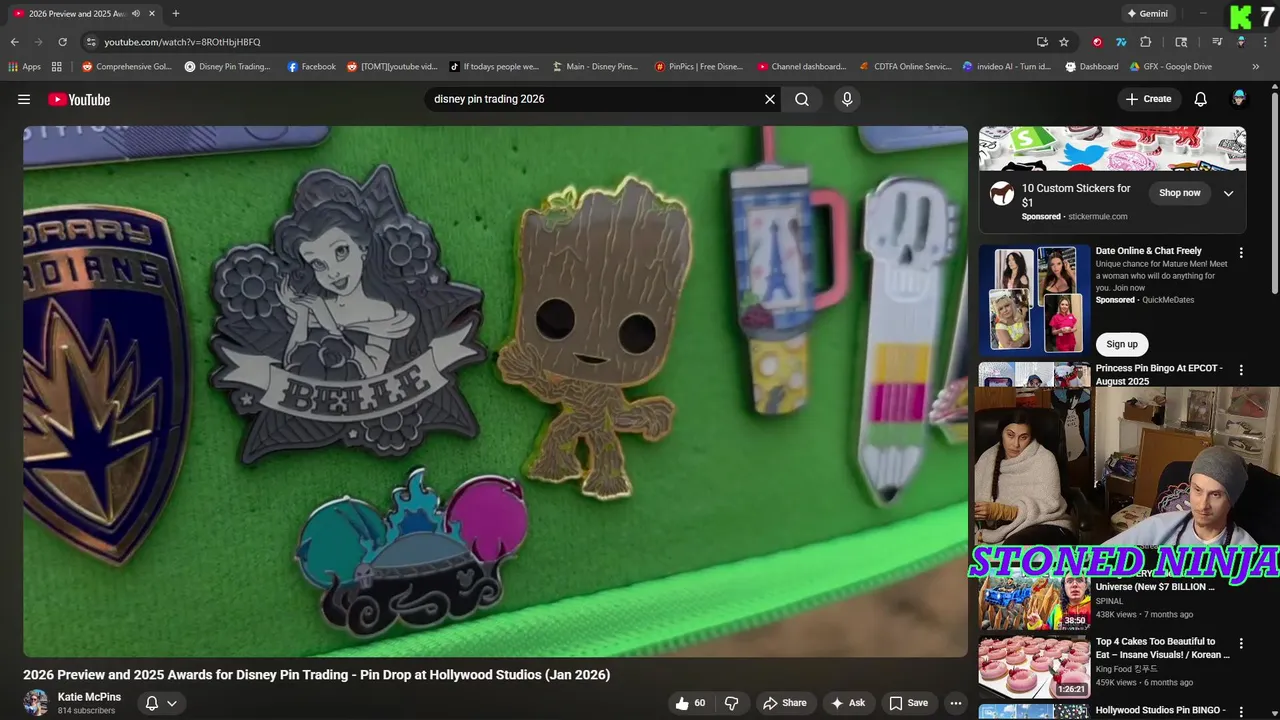Open the CDTFA Online Services bookmark

tap(906, 66)
